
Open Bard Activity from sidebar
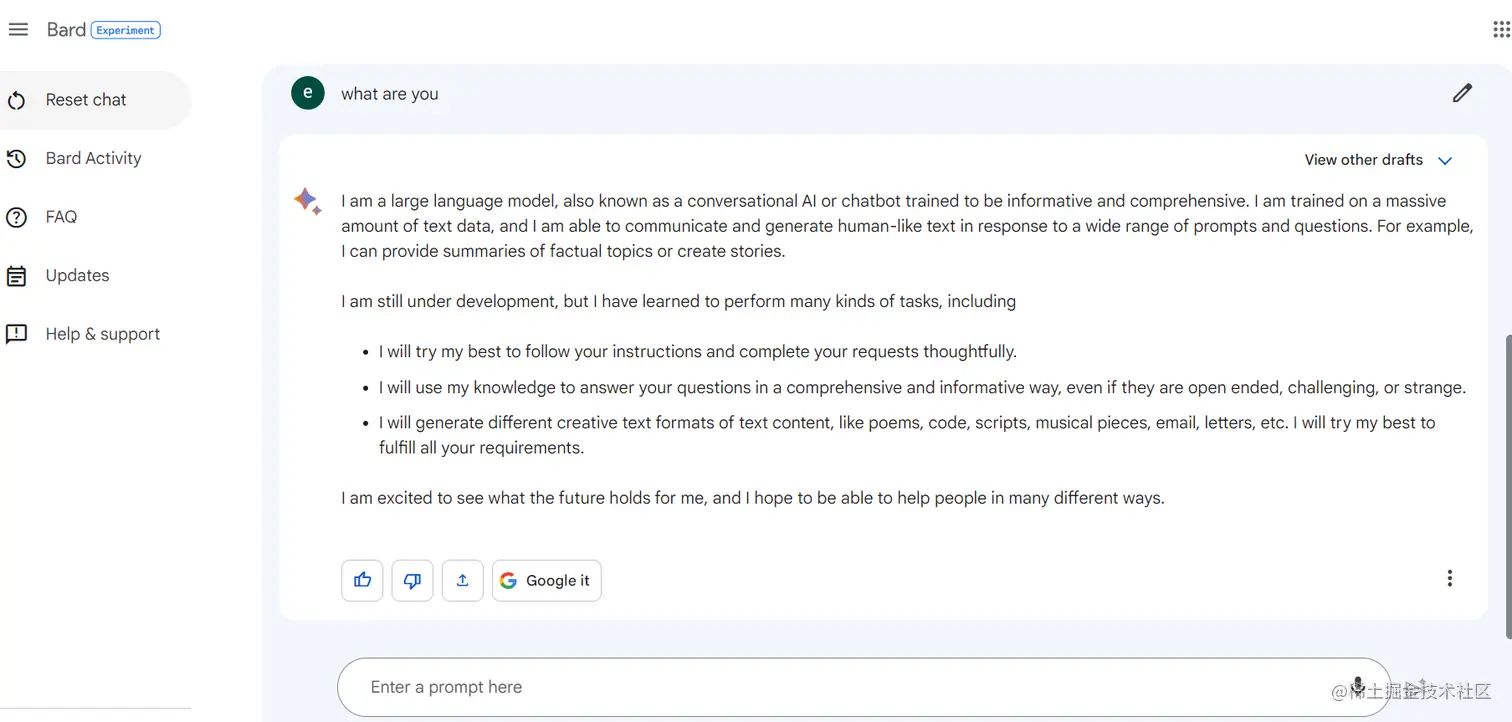point(93,158)
